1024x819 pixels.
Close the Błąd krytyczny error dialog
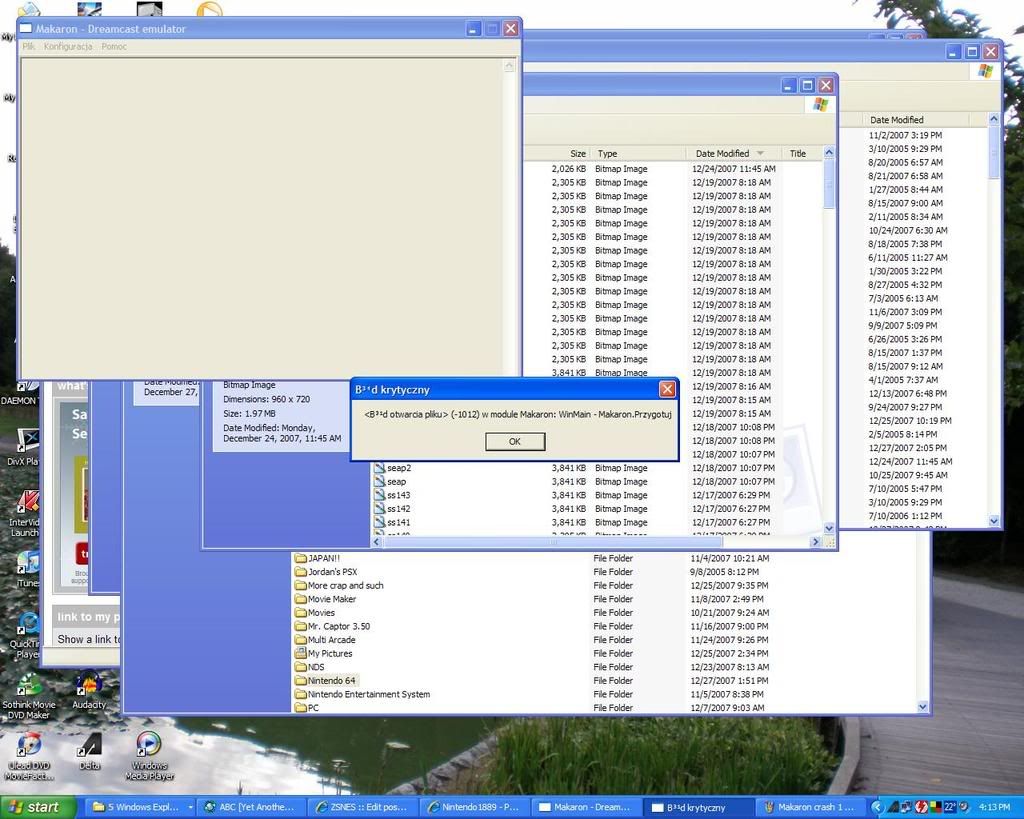pyautogui.click(x=667, y=389)
